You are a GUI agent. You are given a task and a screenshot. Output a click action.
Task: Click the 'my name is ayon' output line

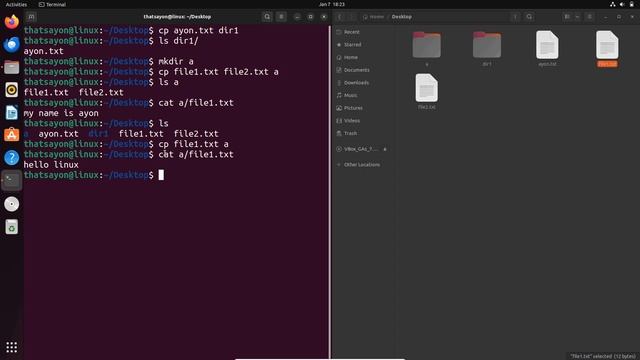coord(61,113)
